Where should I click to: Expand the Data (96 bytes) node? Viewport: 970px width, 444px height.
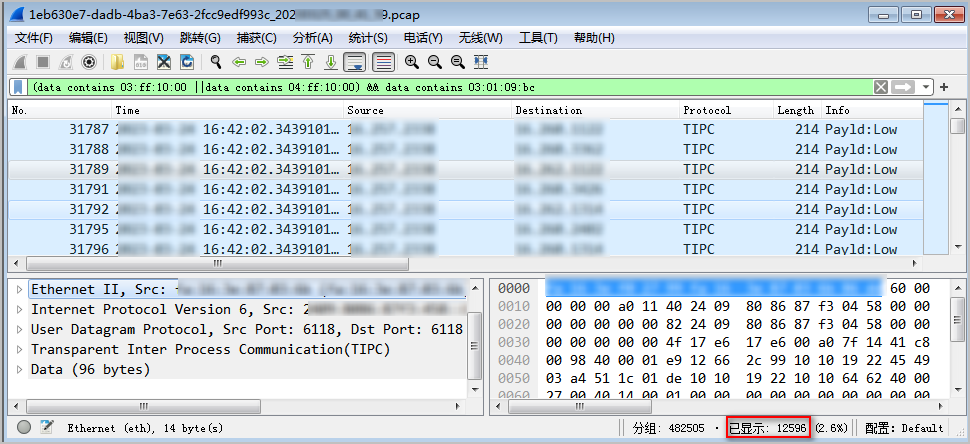coord(19,369)
